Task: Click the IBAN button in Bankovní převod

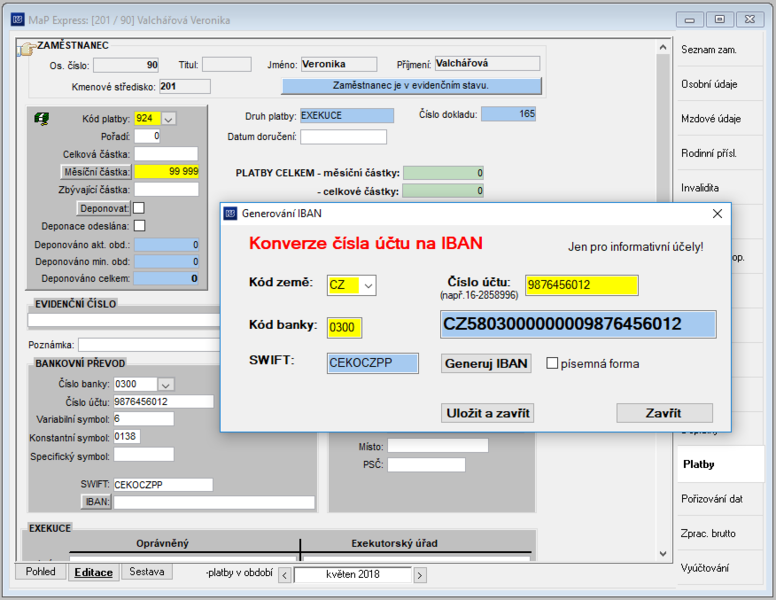Action: pos(96,502)
